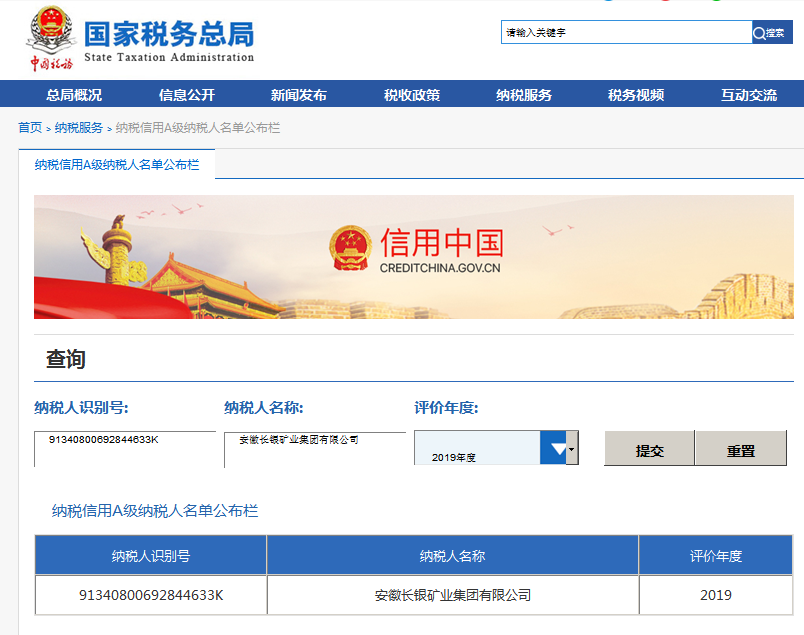The width and height of the screenshot is (804, 635).
Task: Click the 提交 submit button
Action: pyautogui.click(x=649, y=448)
